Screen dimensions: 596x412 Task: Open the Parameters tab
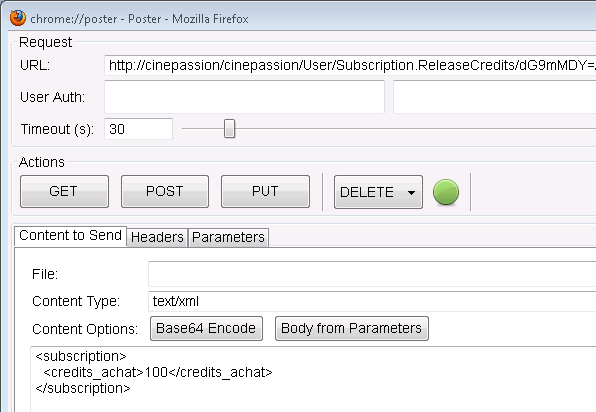pyautogui.click(x=228, y=237)
